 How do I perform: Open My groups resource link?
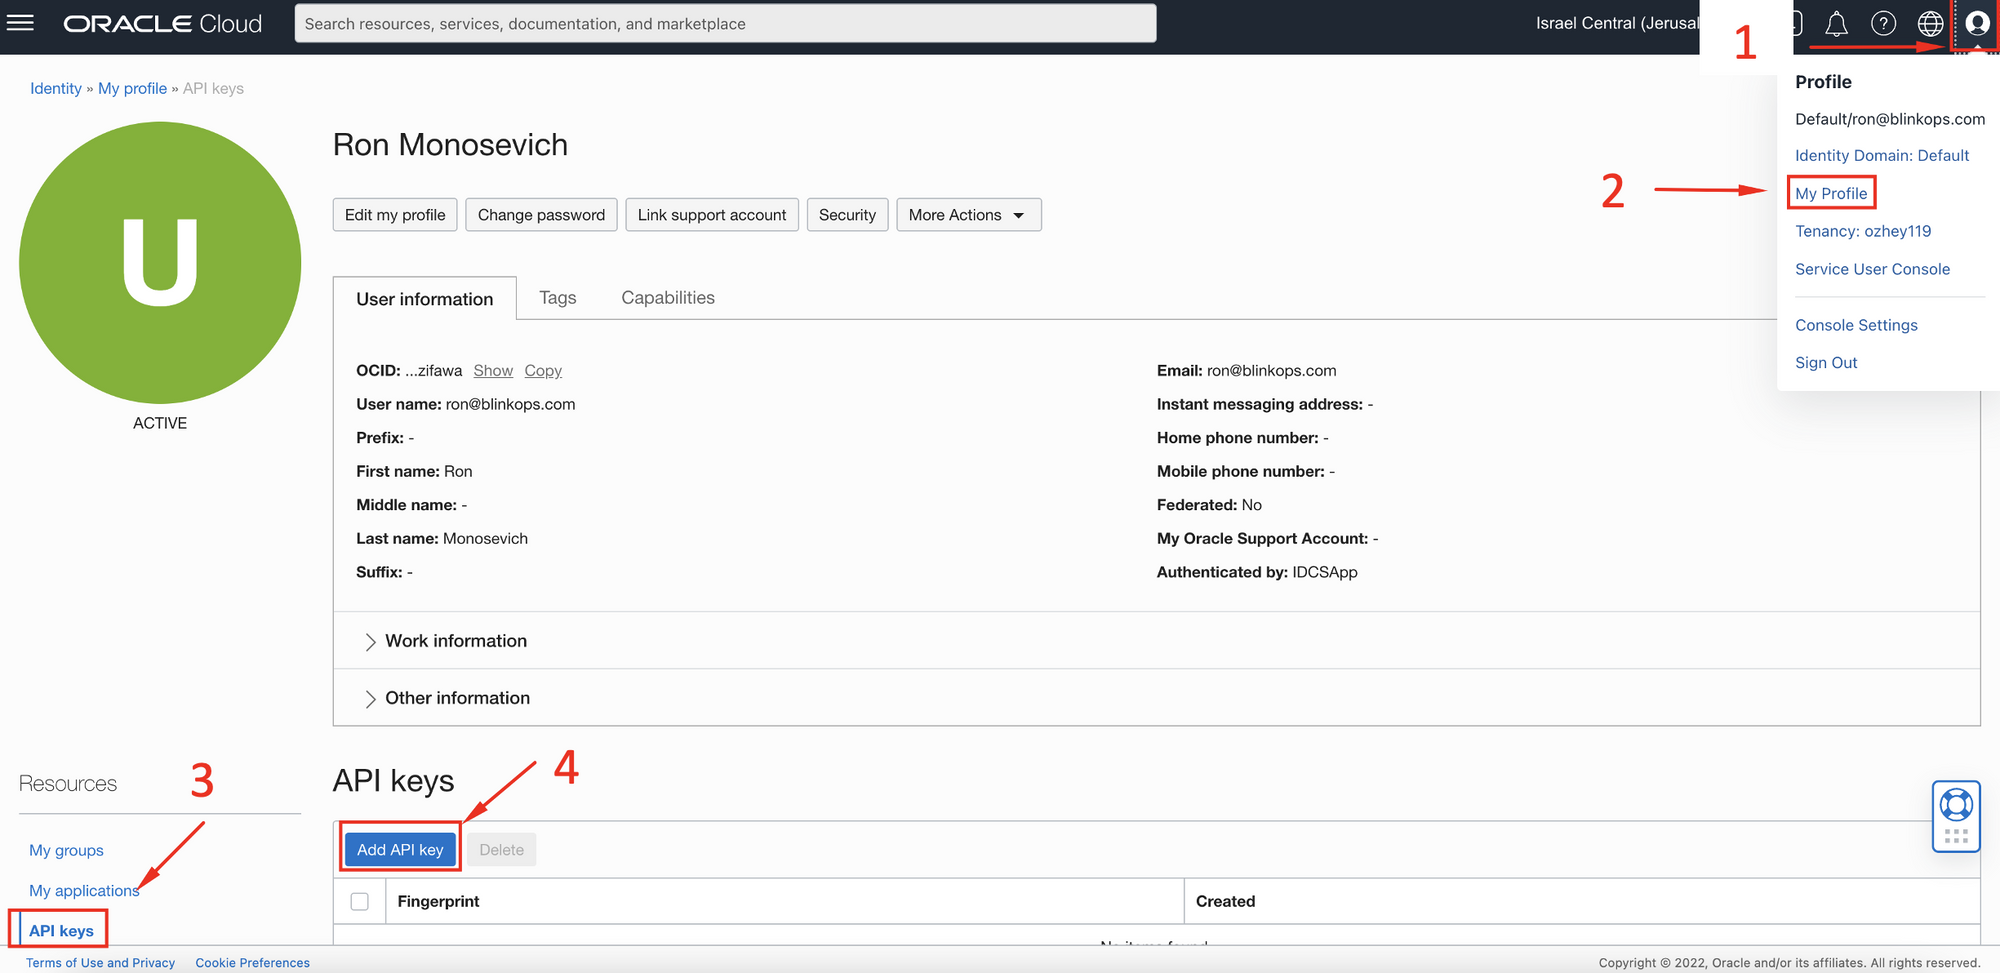point(66,850)
